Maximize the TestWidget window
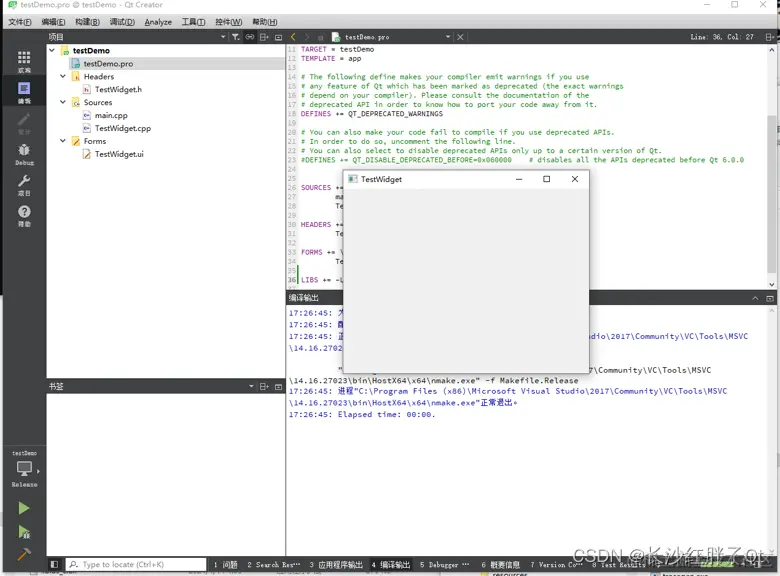This screenshot has width=780, height=576. (x=546, y=179)
